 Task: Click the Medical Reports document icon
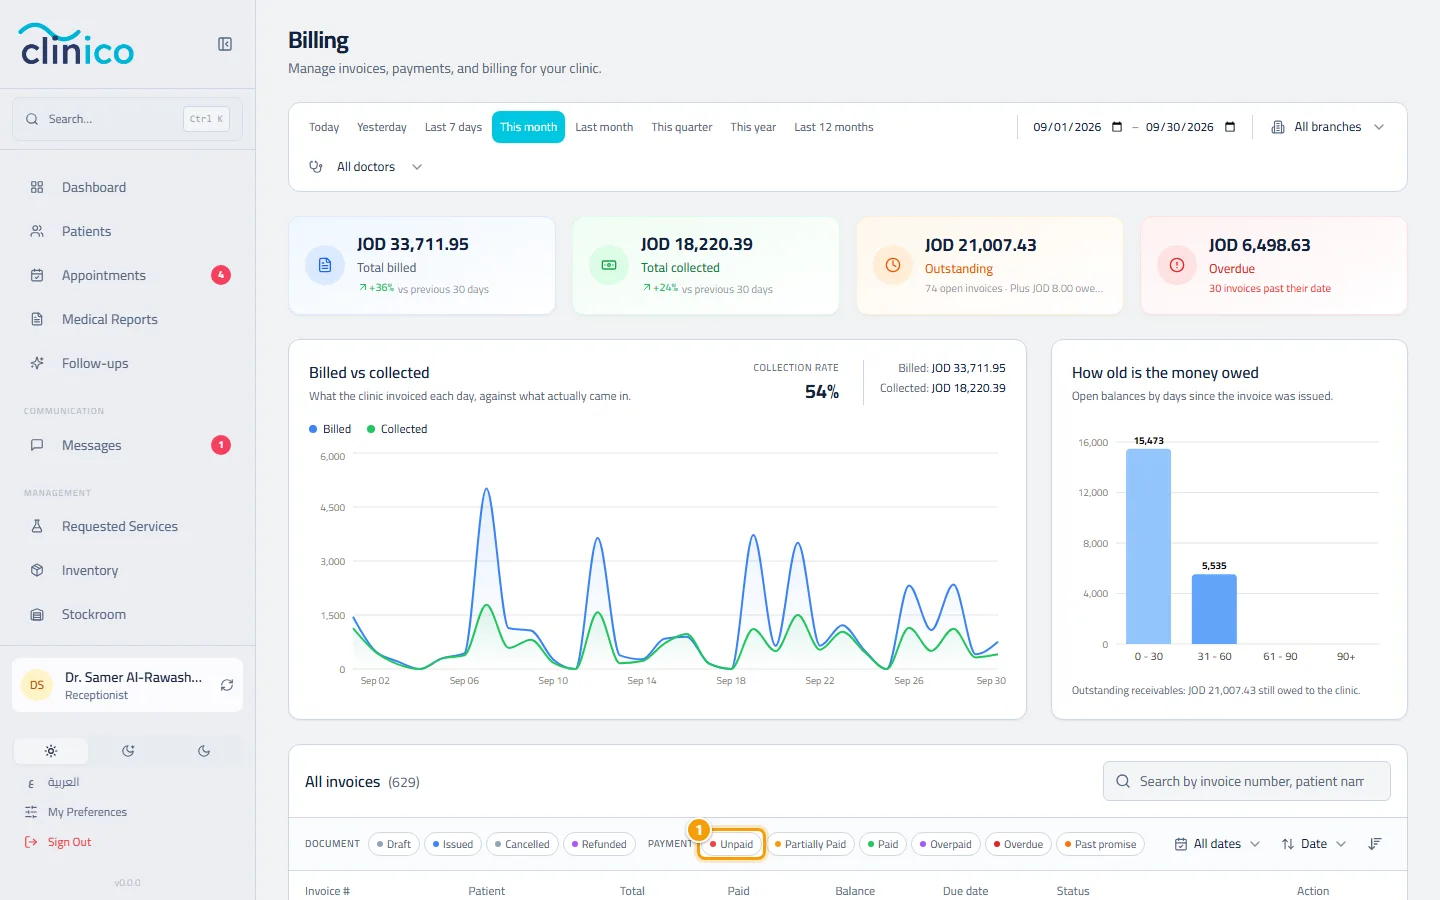pyautogui.click(x=37, y=319)
